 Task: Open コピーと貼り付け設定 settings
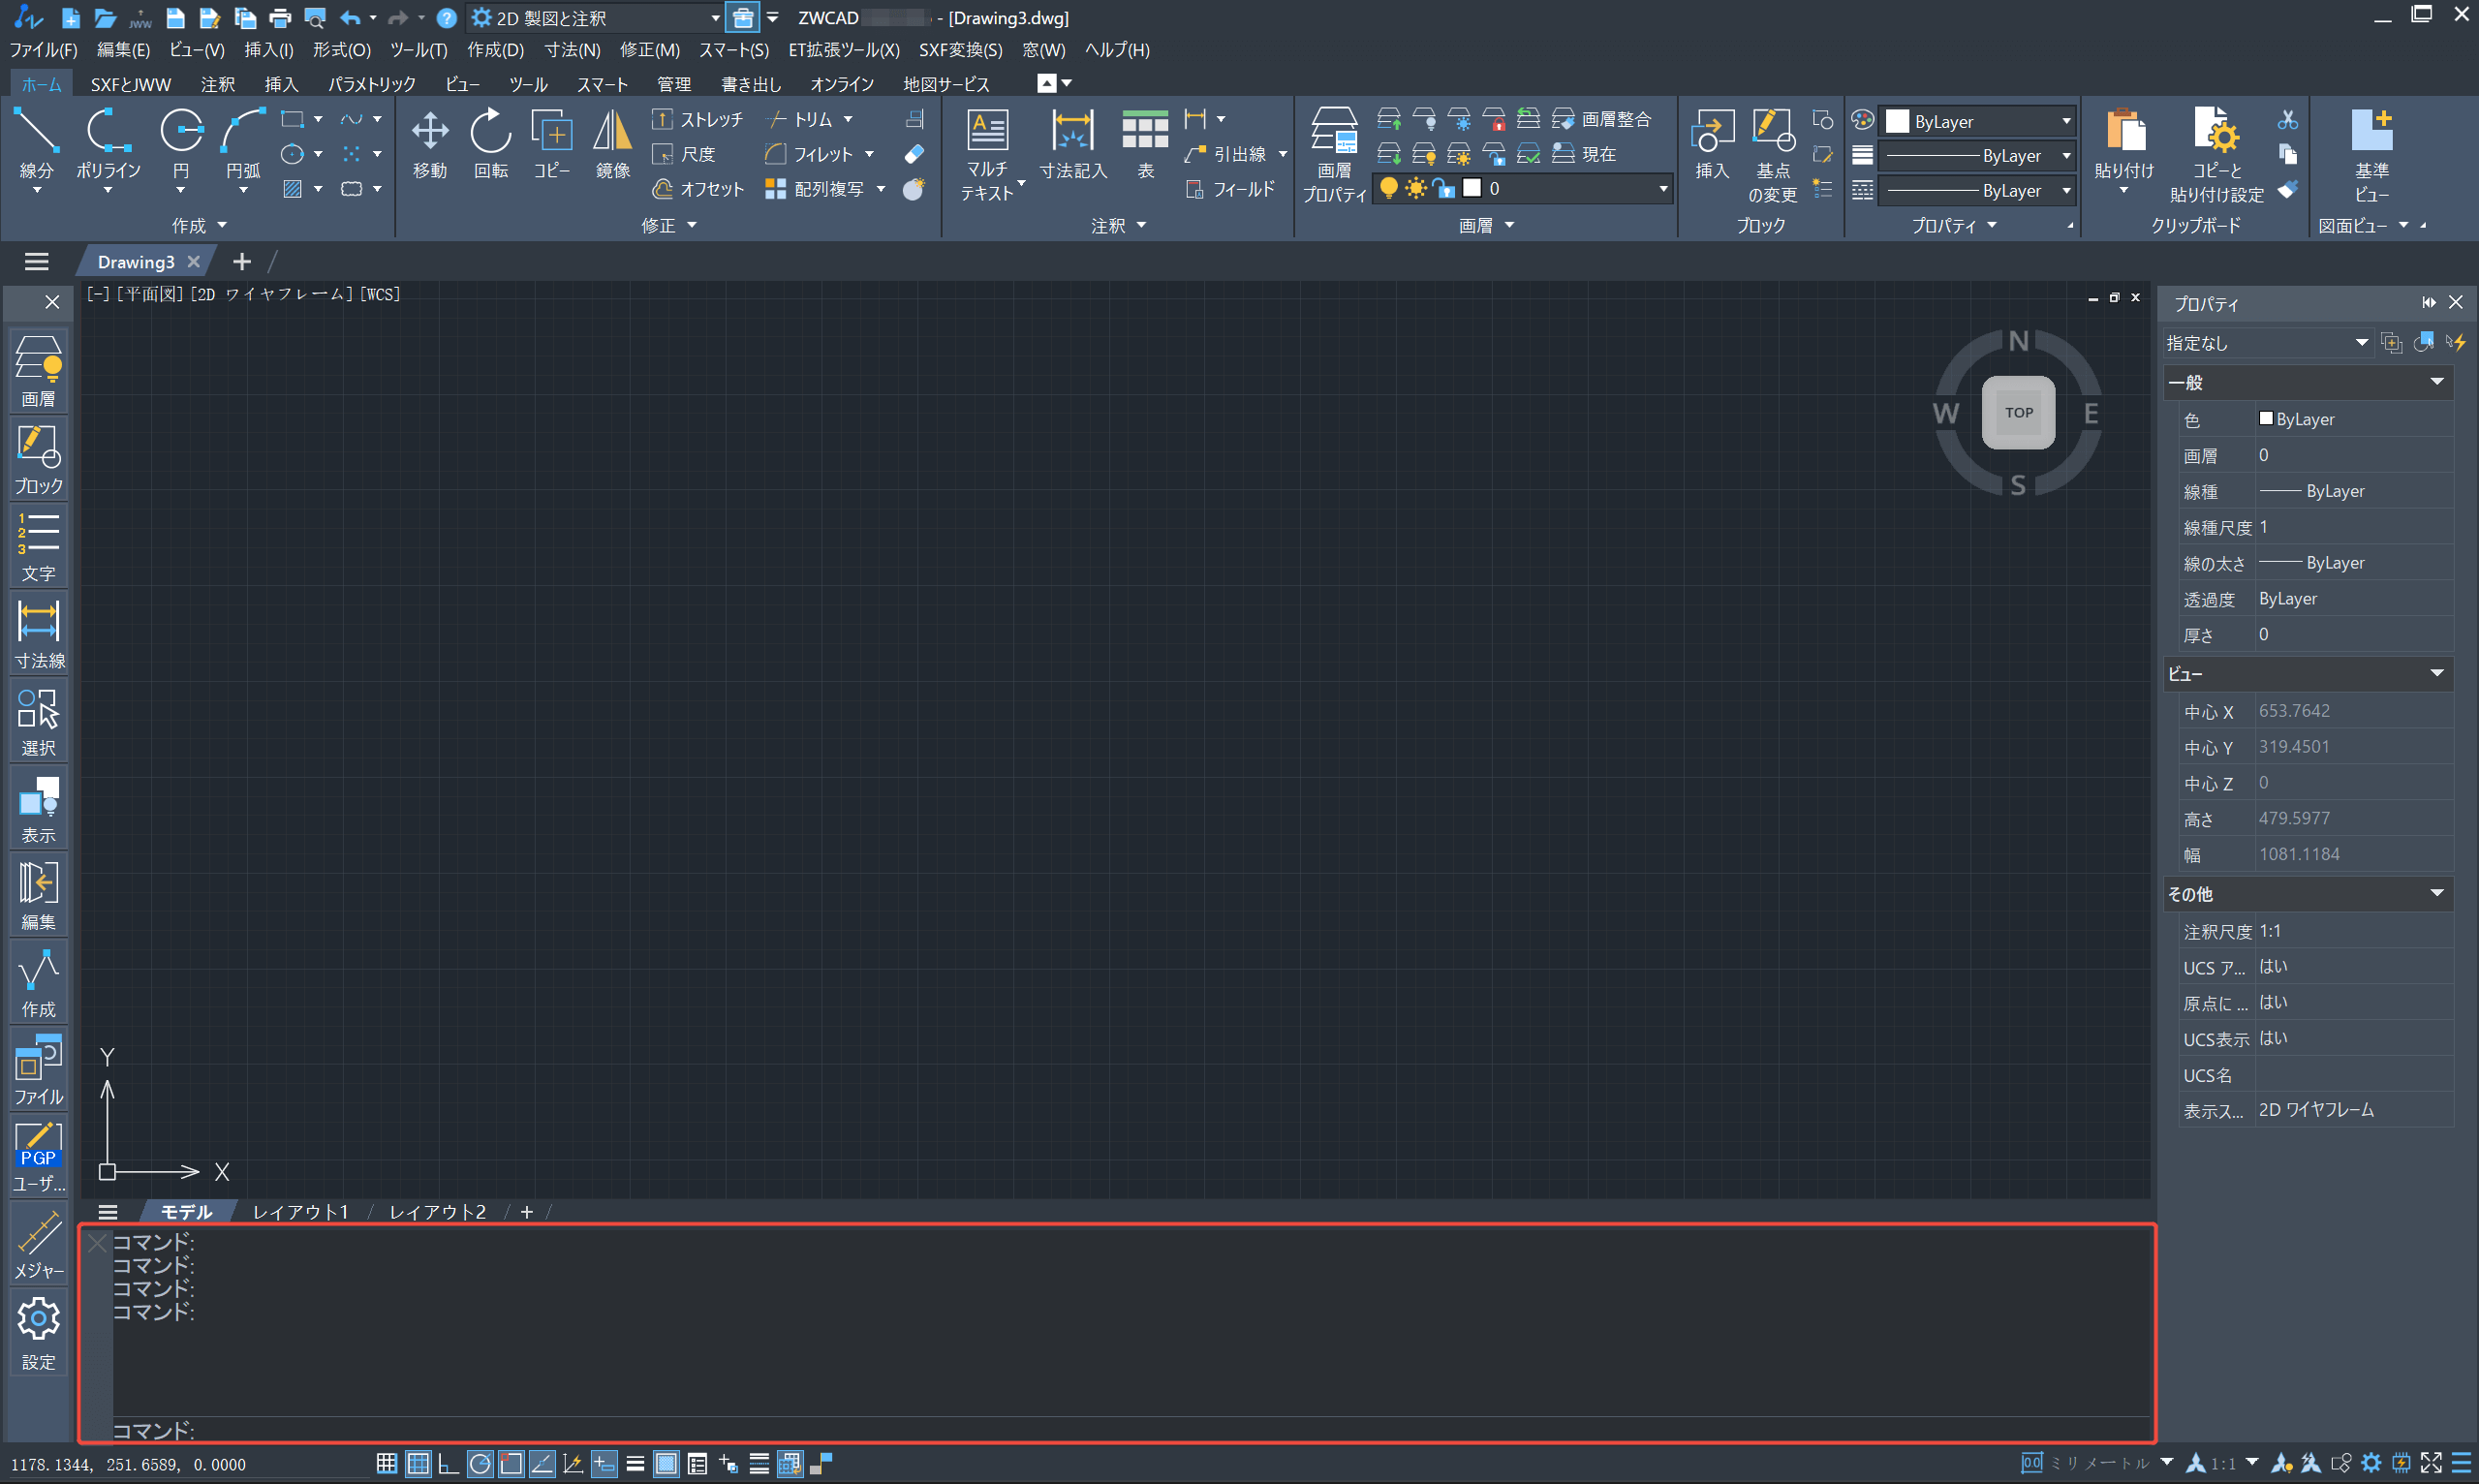tap(2216, 155)
